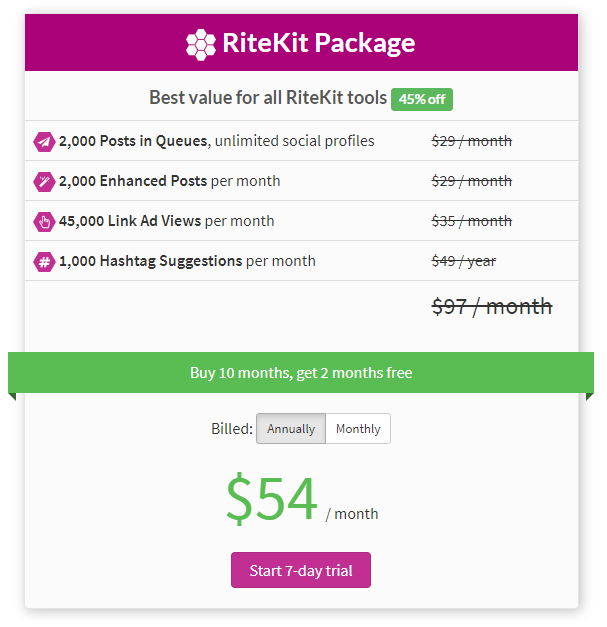Click the $54 per month price
607x627 pixels.
pos(302,498)
